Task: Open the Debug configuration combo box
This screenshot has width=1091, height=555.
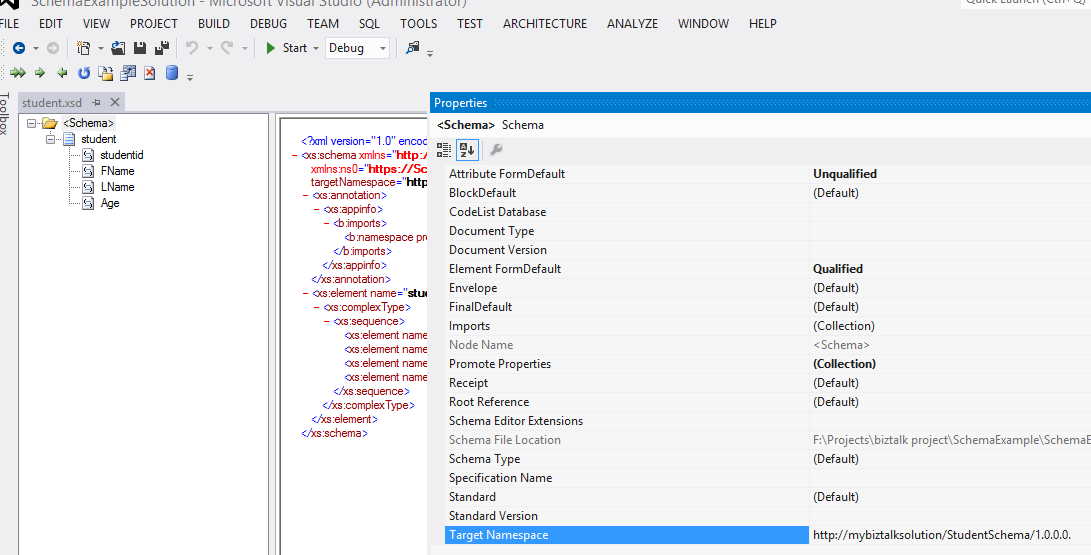Action: (x=357, y=48)
